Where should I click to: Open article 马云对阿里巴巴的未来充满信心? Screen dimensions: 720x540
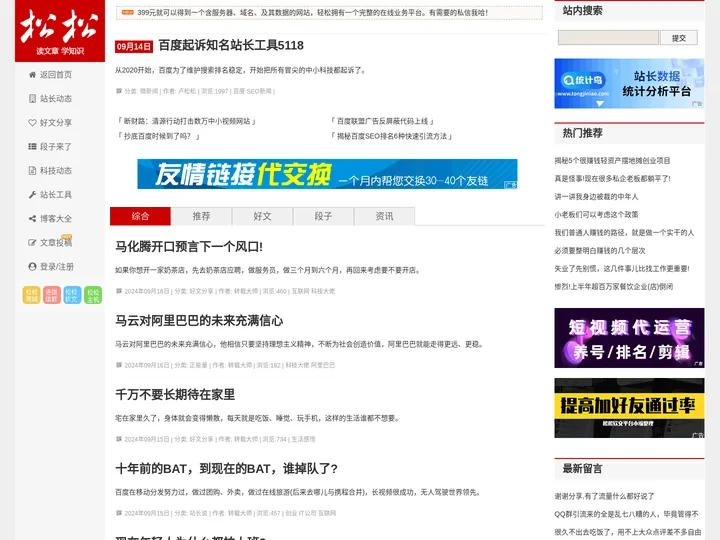click(x=199, y=321)
